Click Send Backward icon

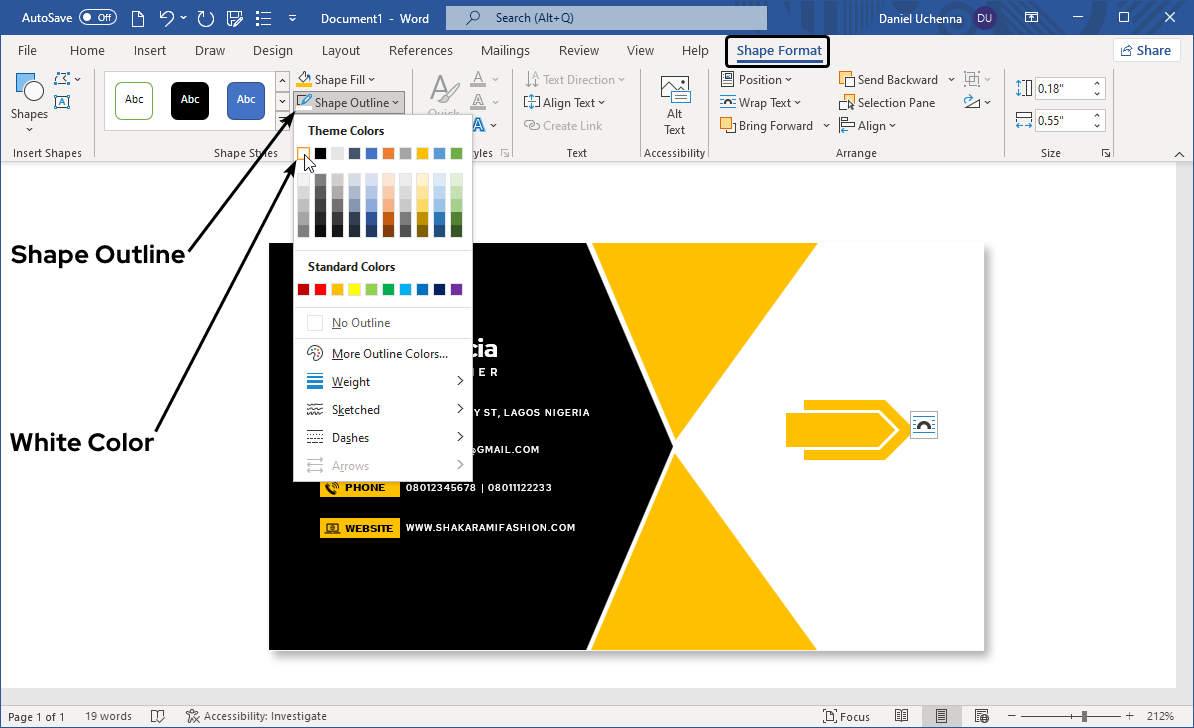pos(846,80)
